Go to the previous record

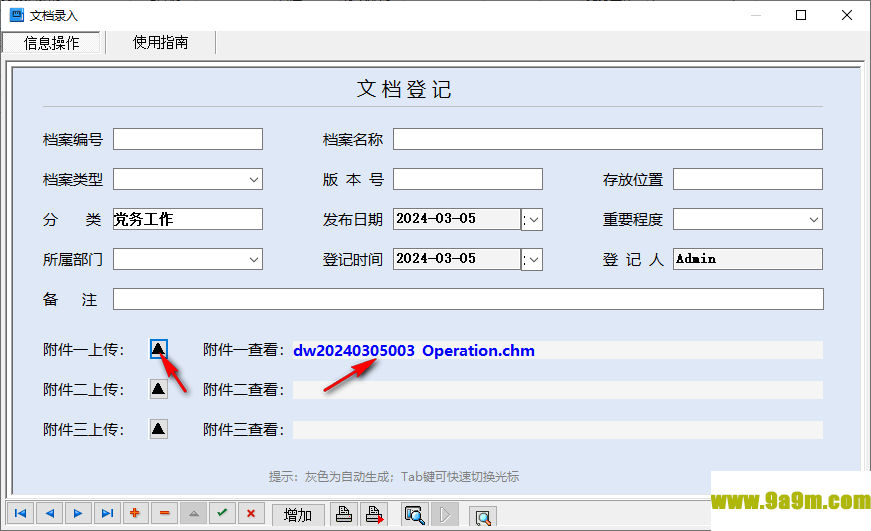click(x=49, y=513)
